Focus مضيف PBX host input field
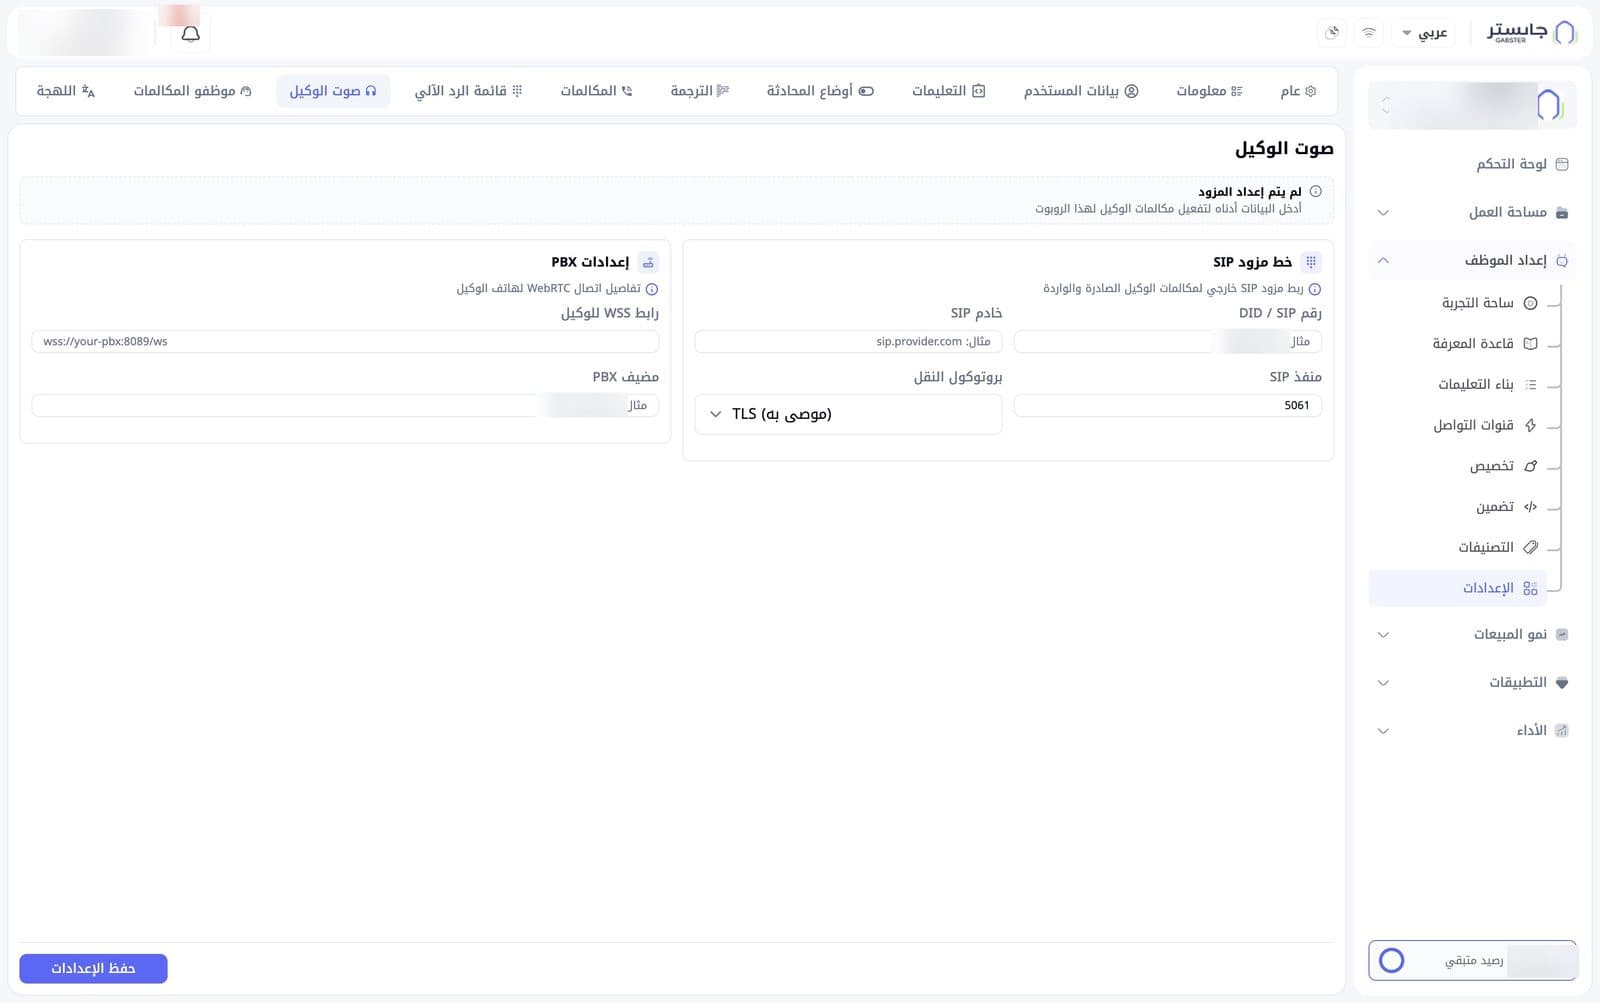The image size is (1600, 1003). [x=345, y=406]
